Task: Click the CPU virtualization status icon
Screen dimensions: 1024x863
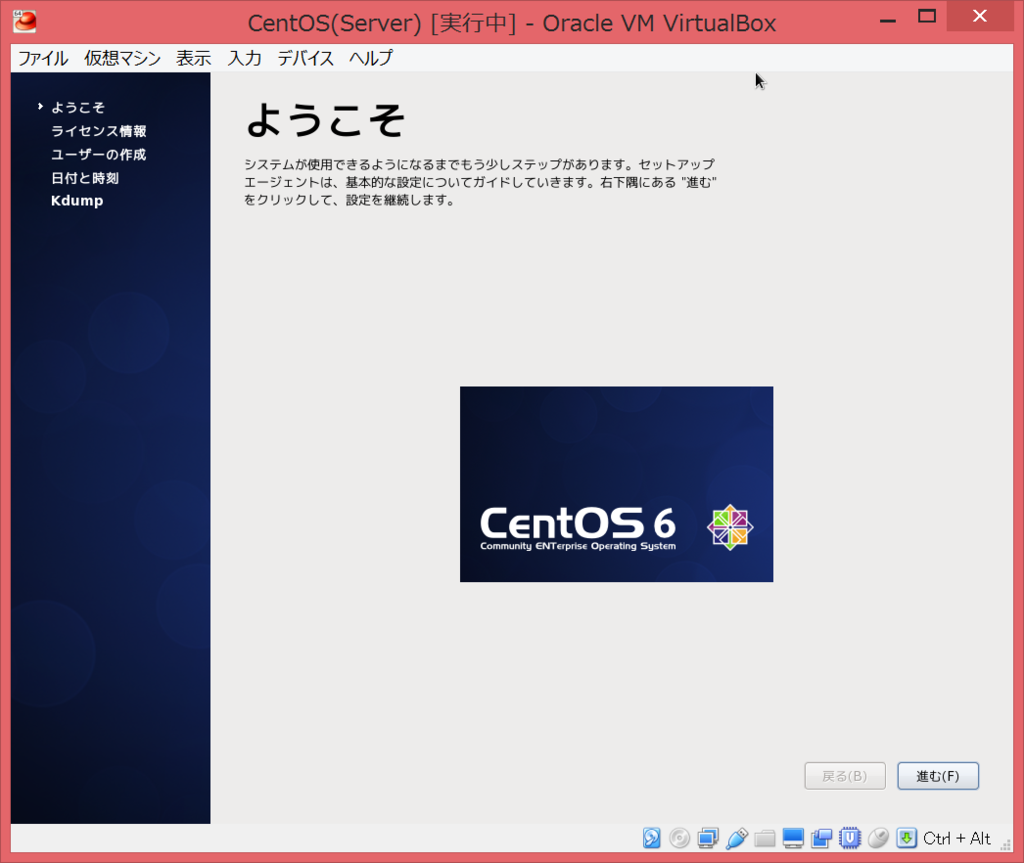Action: click(x=850, y=838)
